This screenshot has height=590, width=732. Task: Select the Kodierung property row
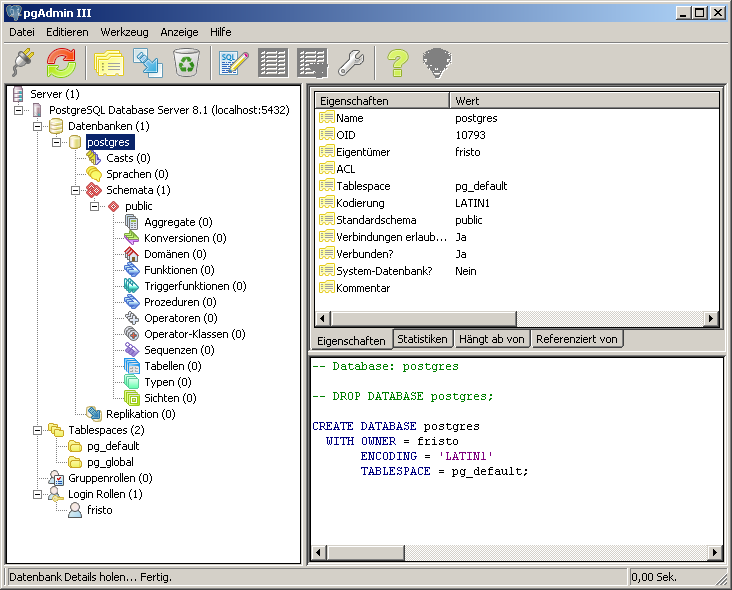click(517, 203)
